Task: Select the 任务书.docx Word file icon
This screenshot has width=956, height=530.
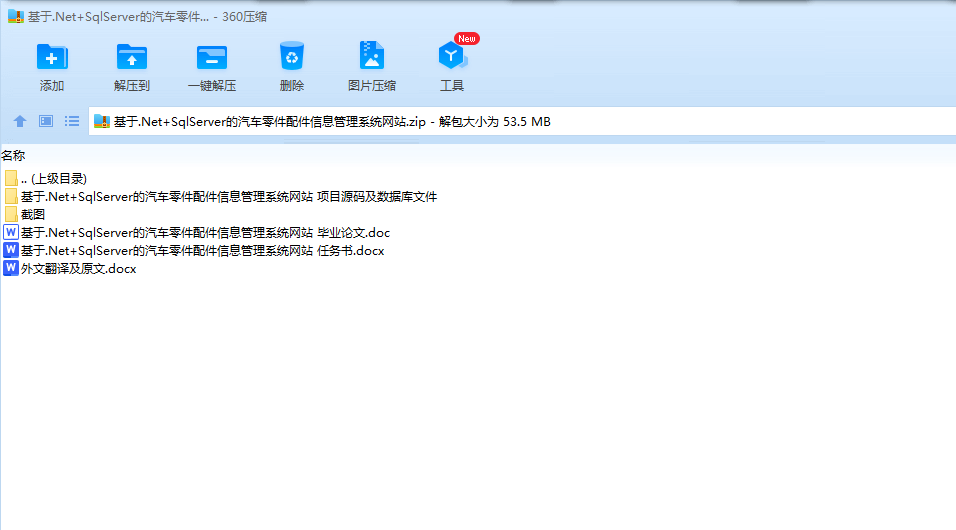Action: (x=11, y=250)
